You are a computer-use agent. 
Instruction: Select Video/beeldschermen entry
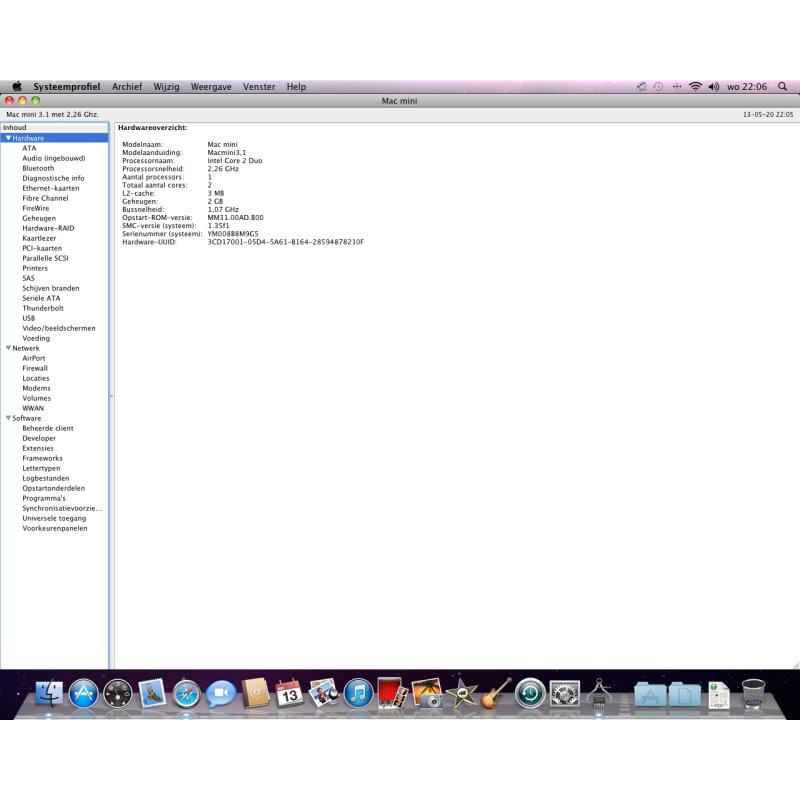pyautogui.click(x=59, y=328)
